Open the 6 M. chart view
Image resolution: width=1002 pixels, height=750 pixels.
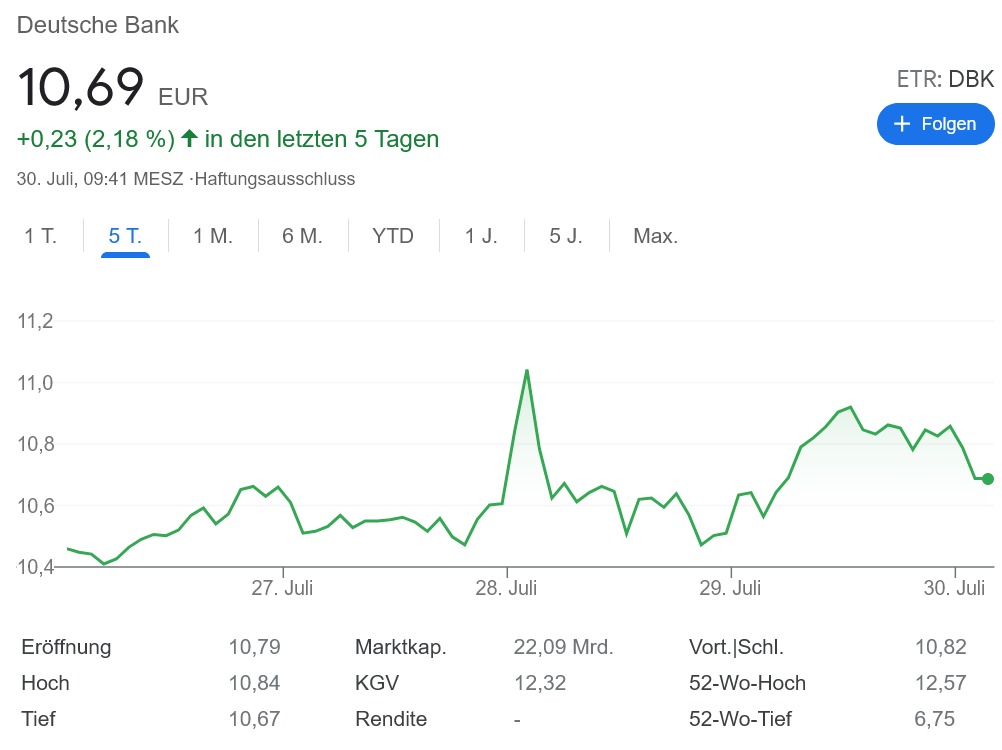point(302,237)
